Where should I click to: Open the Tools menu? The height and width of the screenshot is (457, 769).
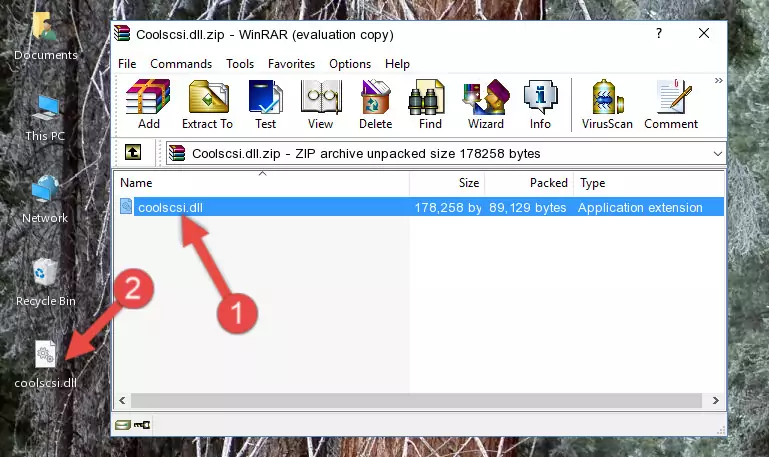point(240,64)
